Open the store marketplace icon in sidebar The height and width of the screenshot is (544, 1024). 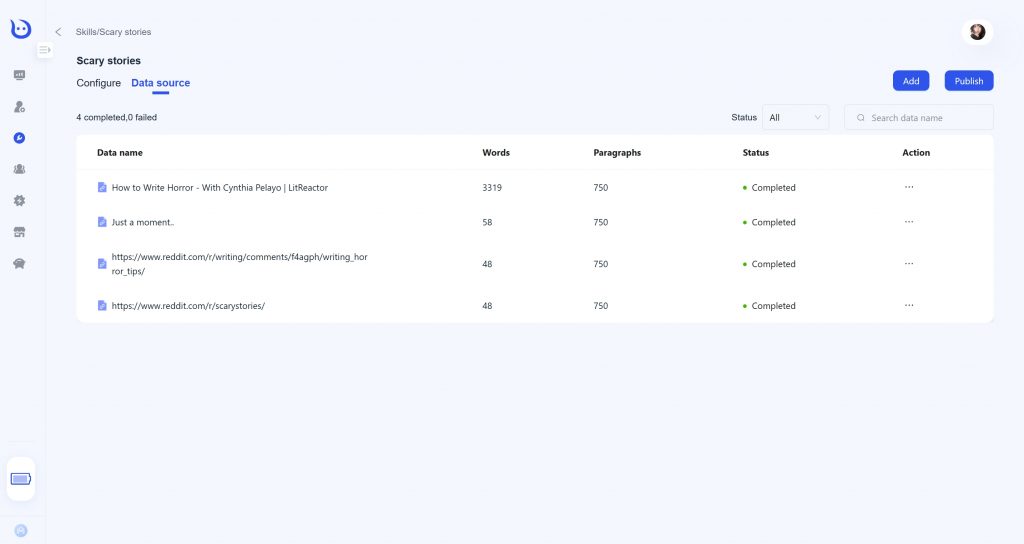pos(20,232)
